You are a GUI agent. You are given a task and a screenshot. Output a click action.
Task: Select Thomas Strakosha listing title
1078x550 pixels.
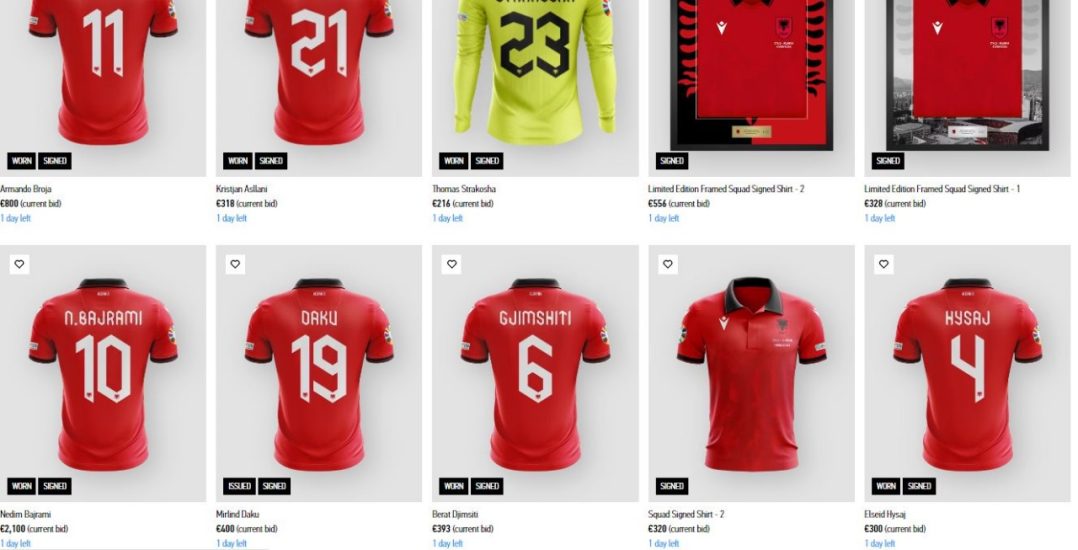pyautogui.click(x=464, y=189)
